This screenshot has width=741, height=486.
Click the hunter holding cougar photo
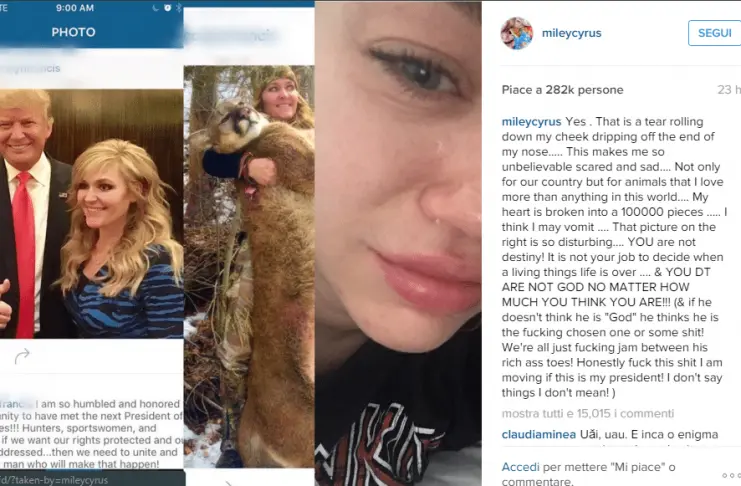coord(249,267)
